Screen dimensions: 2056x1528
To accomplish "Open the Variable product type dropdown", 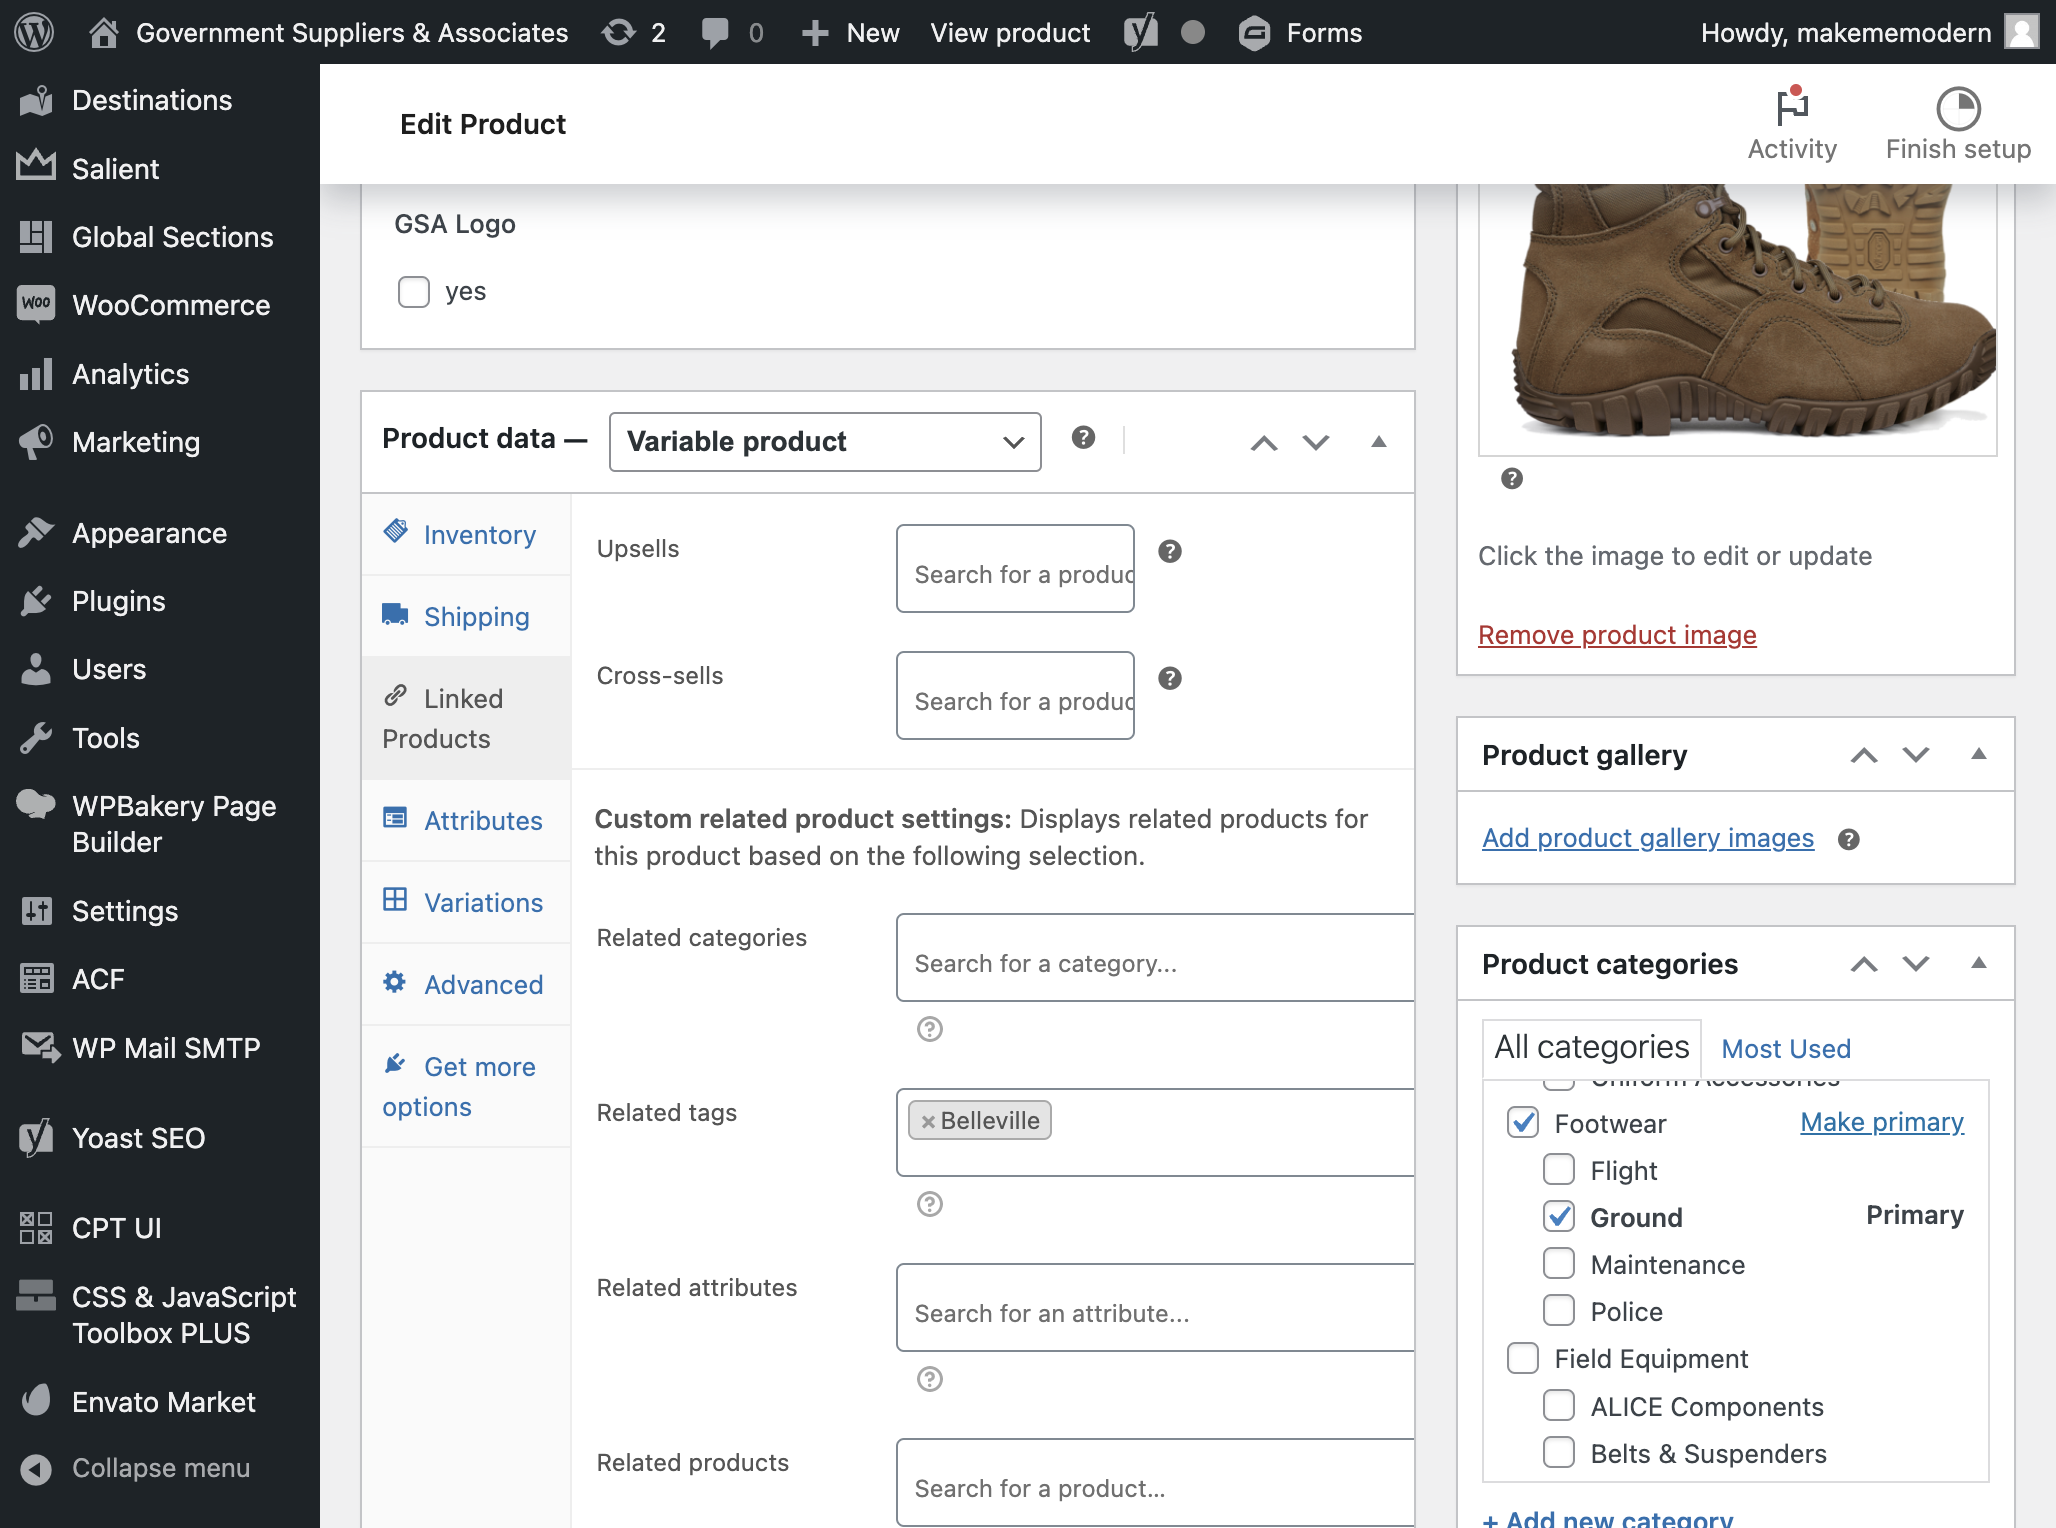I will coord(825,441).
